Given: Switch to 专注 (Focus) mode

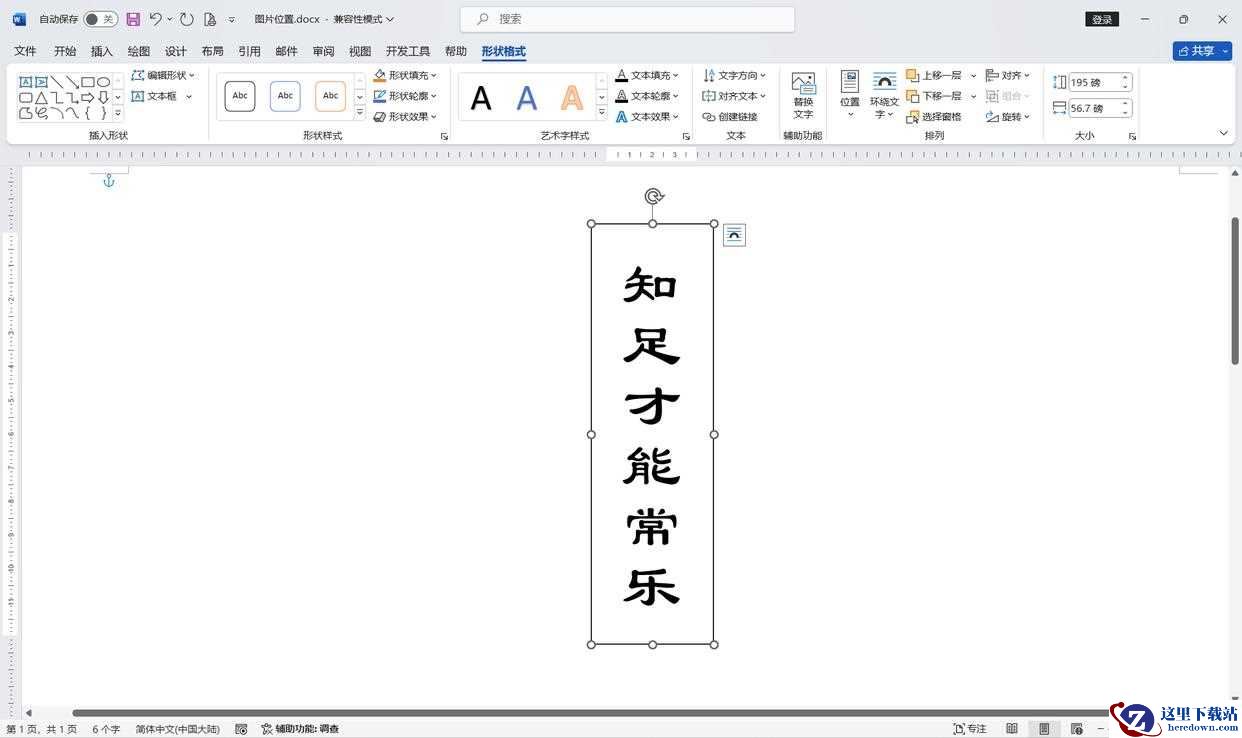Looking at the screenshot, I should 970,729.
